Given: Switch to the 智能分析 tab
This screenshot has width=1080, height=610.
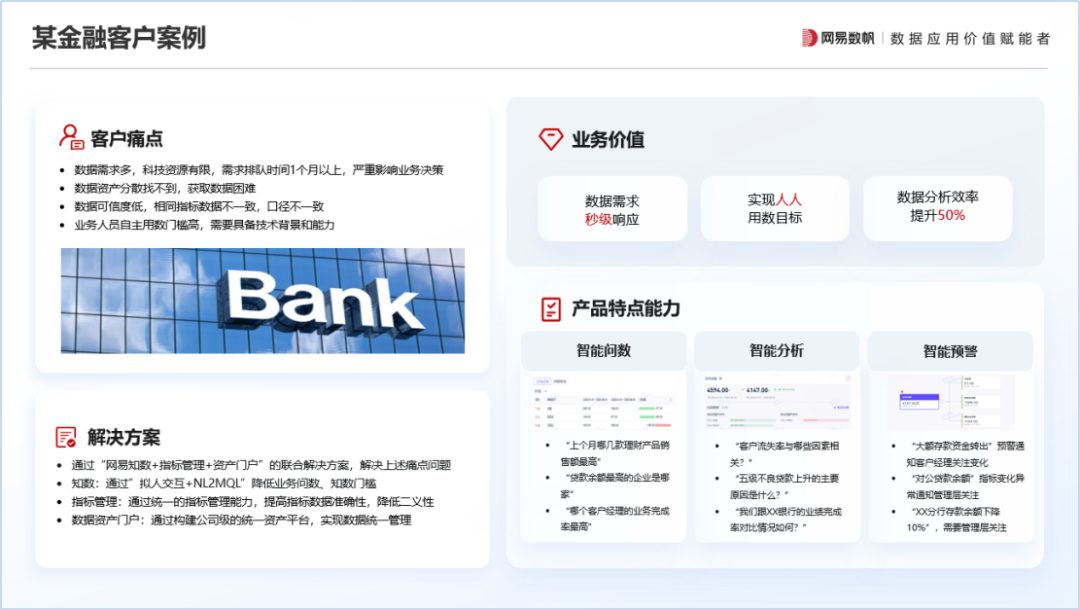Looking at the screenshot, I should click(776, 350).
